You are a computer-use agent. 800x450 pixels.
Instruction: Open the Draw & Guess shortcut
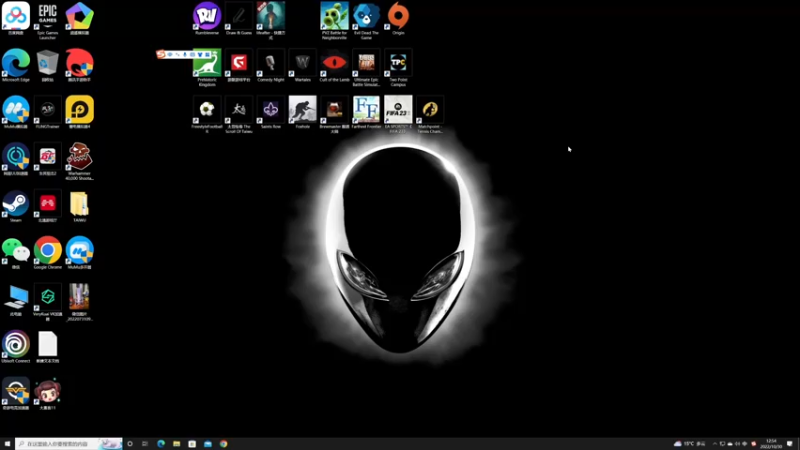239,18
